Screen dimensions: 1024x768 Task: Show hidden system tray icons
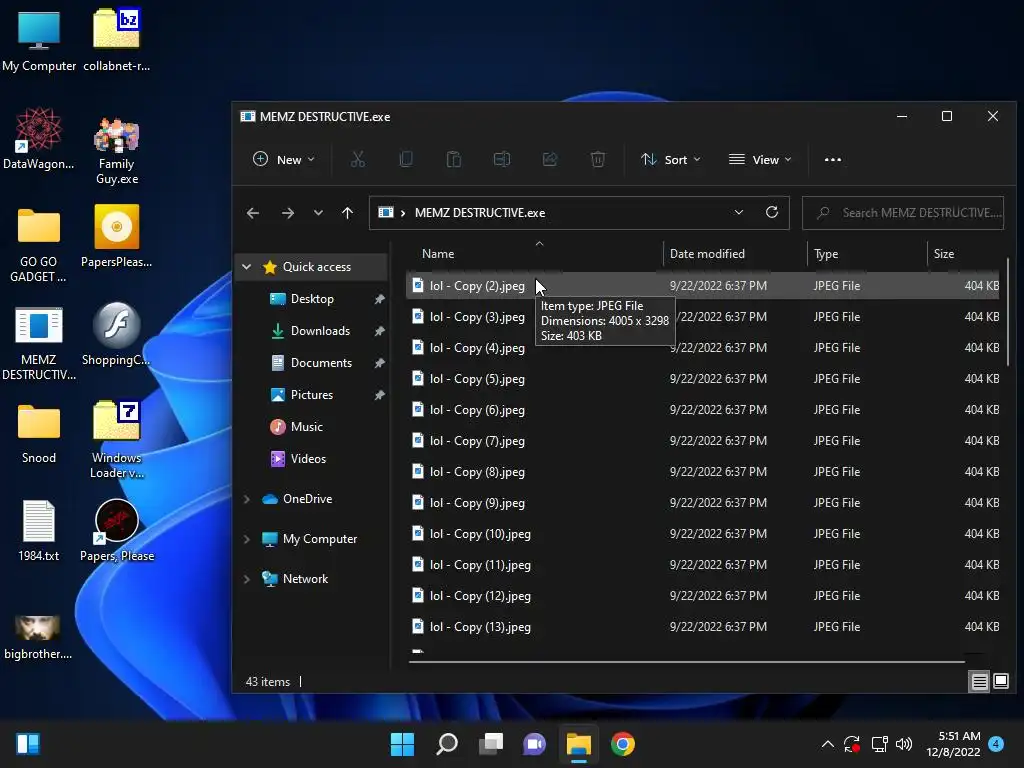pos(827,744)
